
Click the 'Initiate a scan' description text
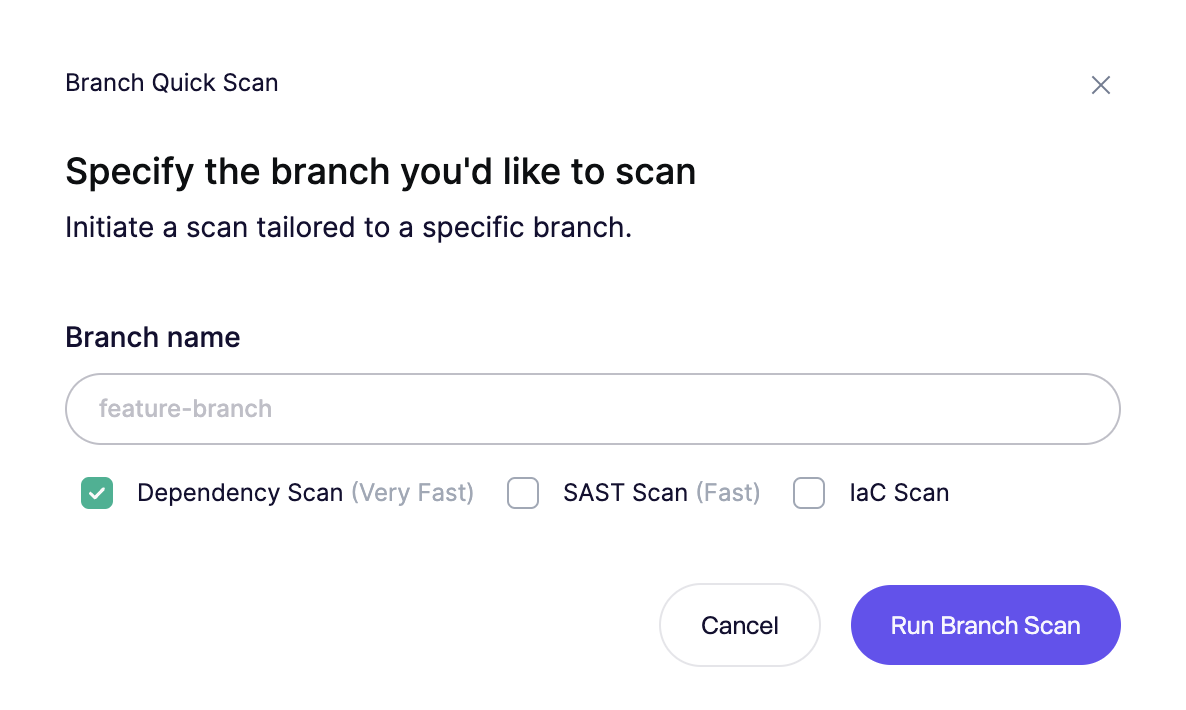pos(348,228)
